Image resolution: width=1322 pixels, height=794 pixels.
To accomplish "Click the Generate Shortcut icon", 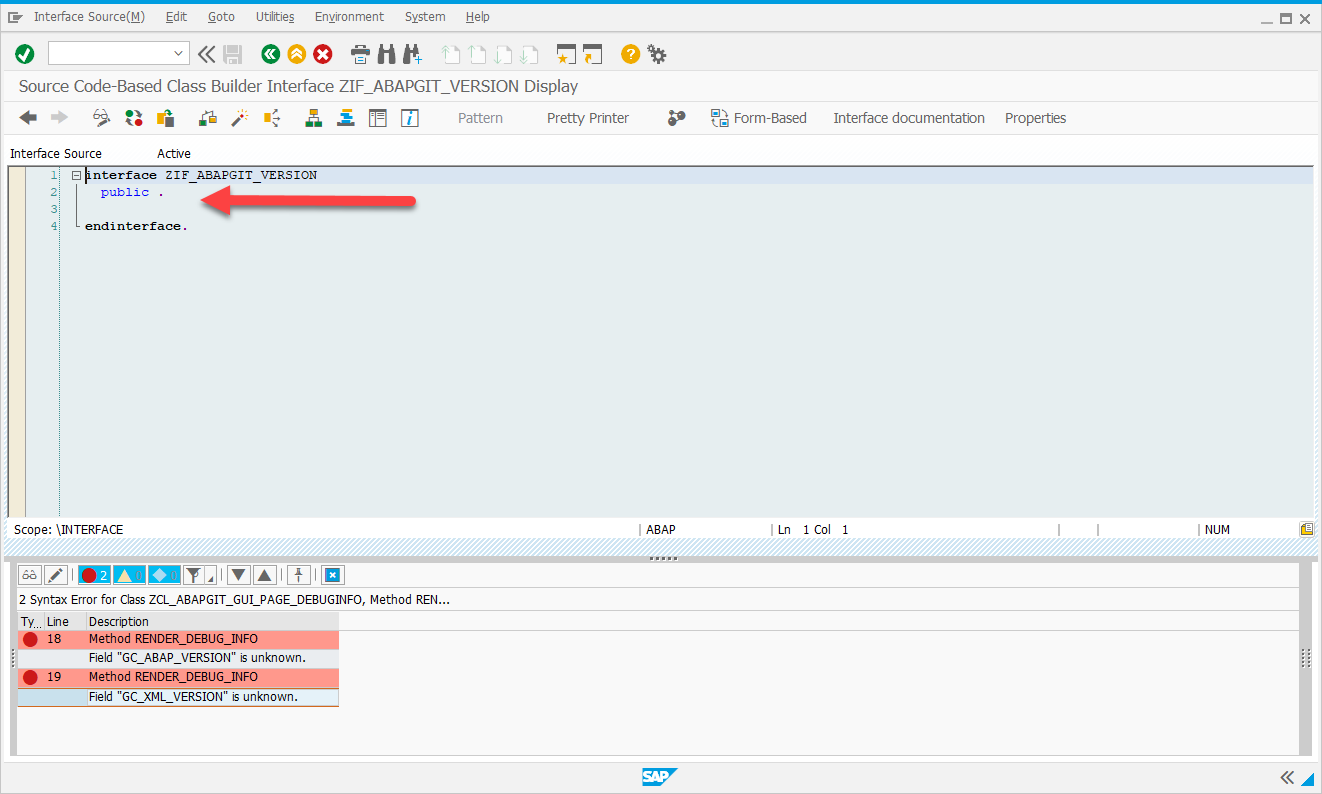I will coord(592,54).
